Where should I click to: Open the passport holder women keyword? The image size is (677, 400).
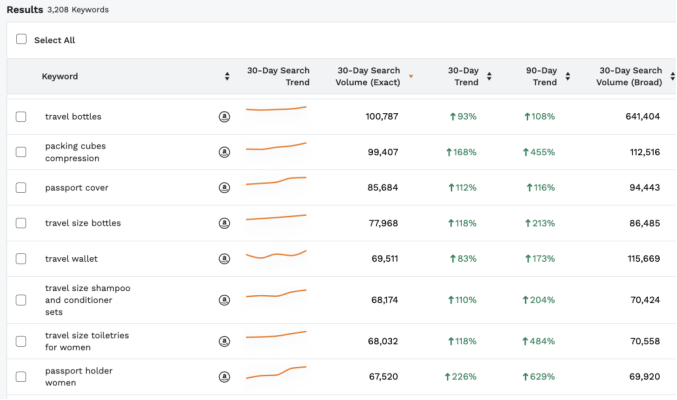(77, 377)
